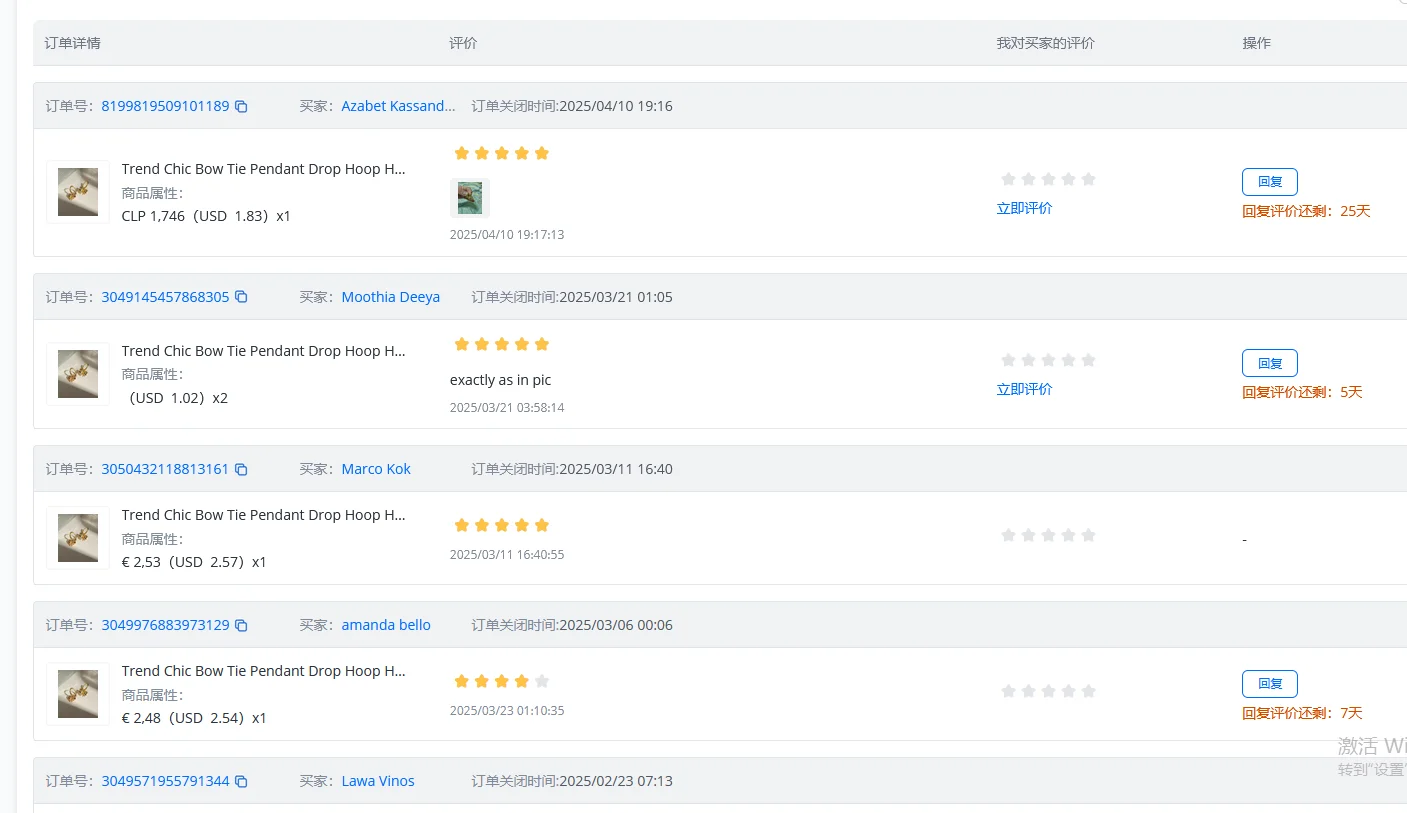Open product thumbnail of Marco Kok order
Viewport: 1407px width, 813px height.
coord(78,538)
